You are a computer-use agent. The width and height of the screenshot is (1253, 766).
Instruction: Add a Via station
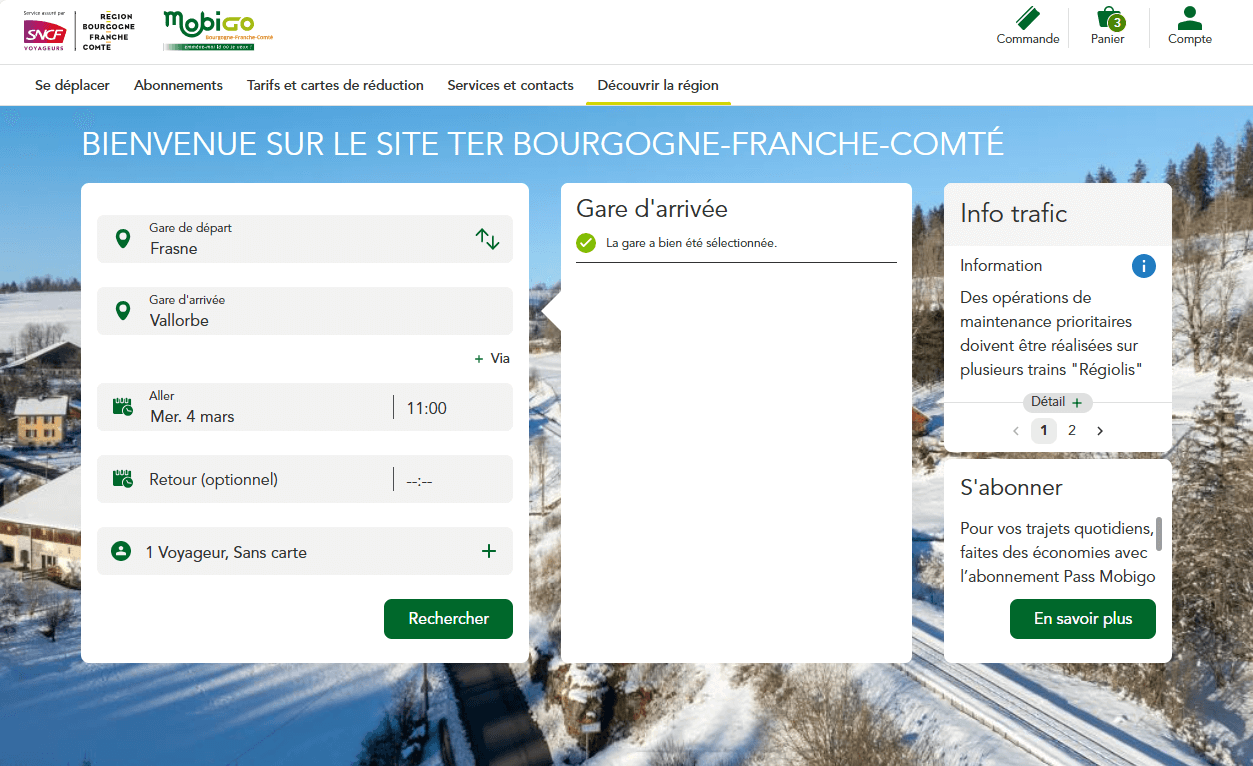pos(492,358)
